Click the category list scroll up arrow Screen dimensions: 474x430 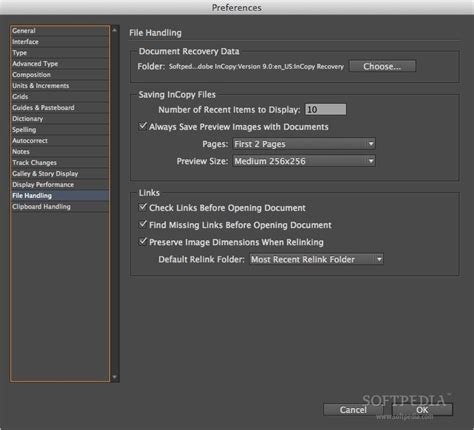[x=114, y=30]
